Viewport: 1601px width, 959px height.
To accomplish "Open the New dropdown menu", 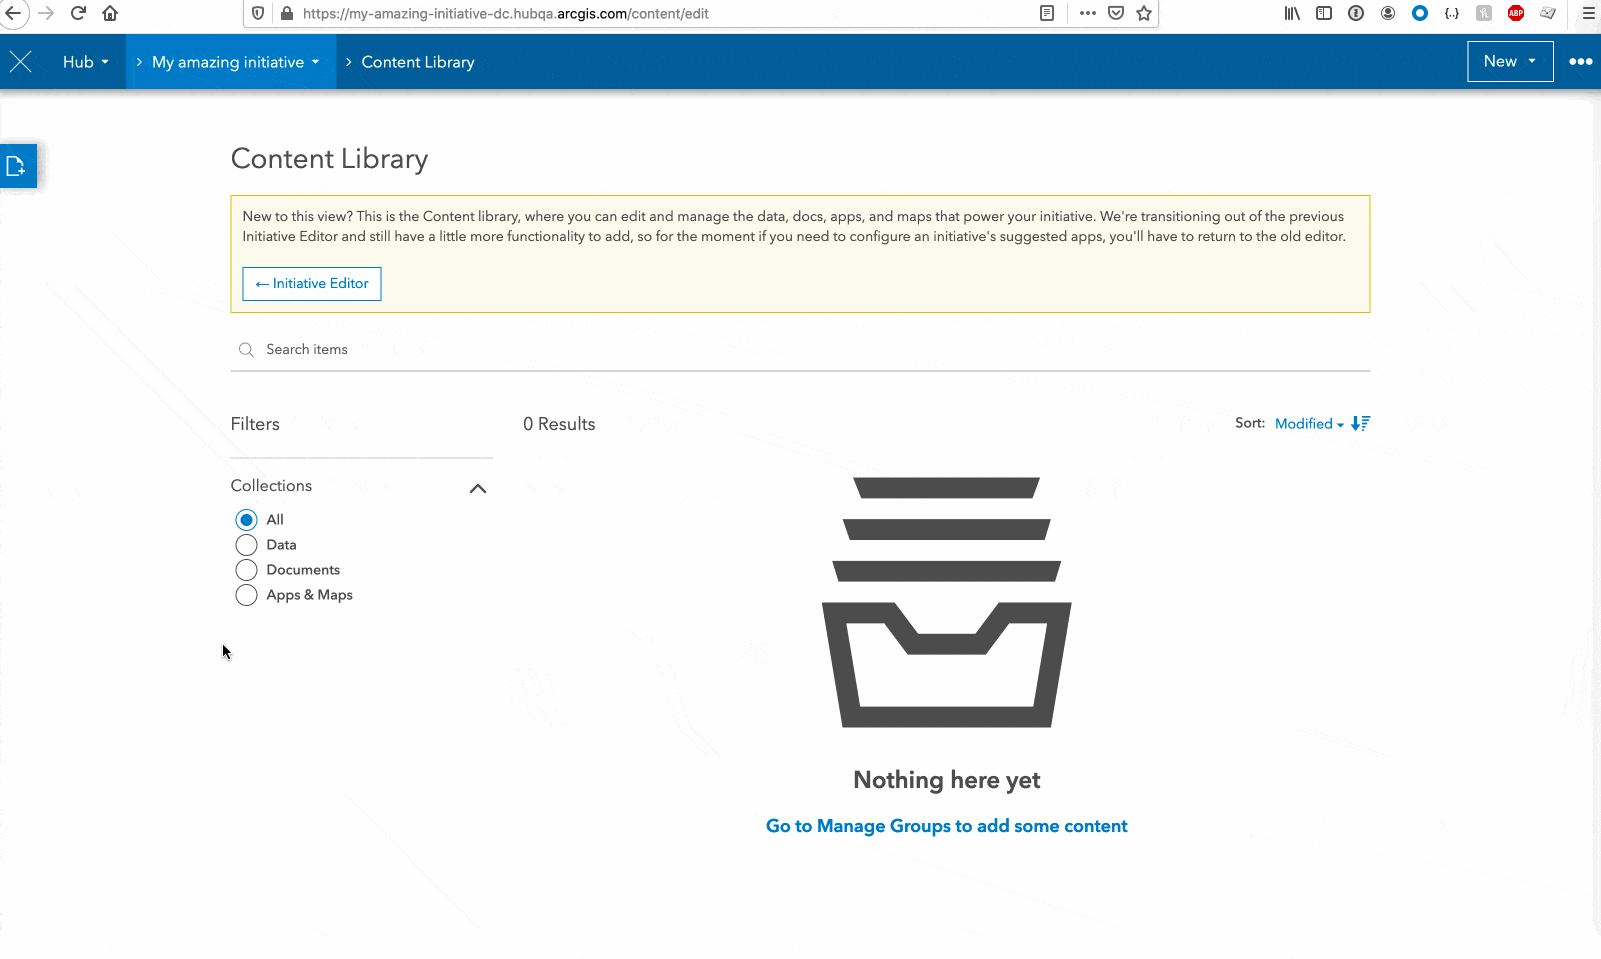I will click(1509, 61).
